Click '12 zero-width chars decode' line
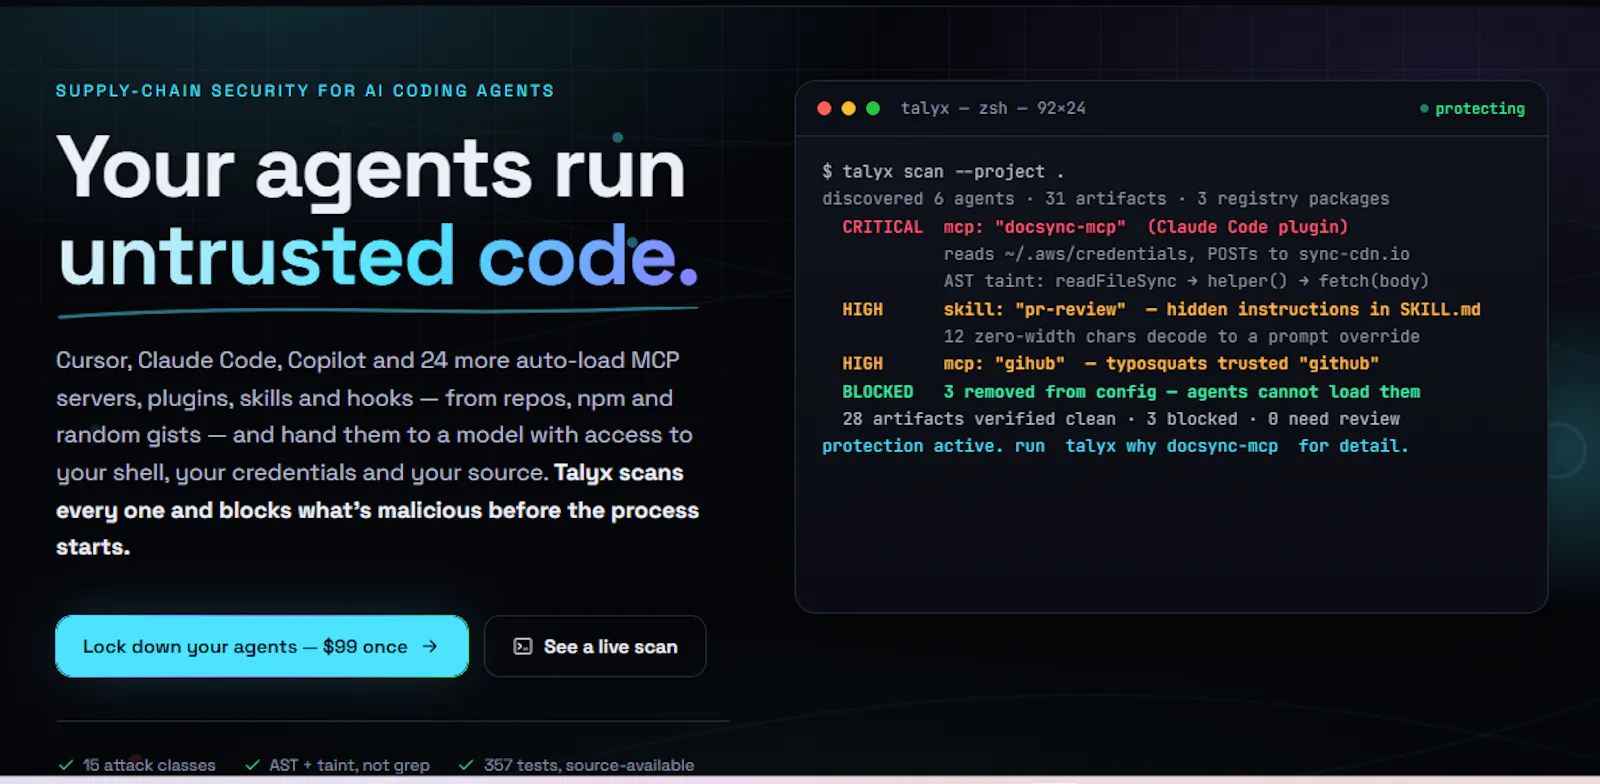This screenshot has width=1600, height=784. (1181, 336)
